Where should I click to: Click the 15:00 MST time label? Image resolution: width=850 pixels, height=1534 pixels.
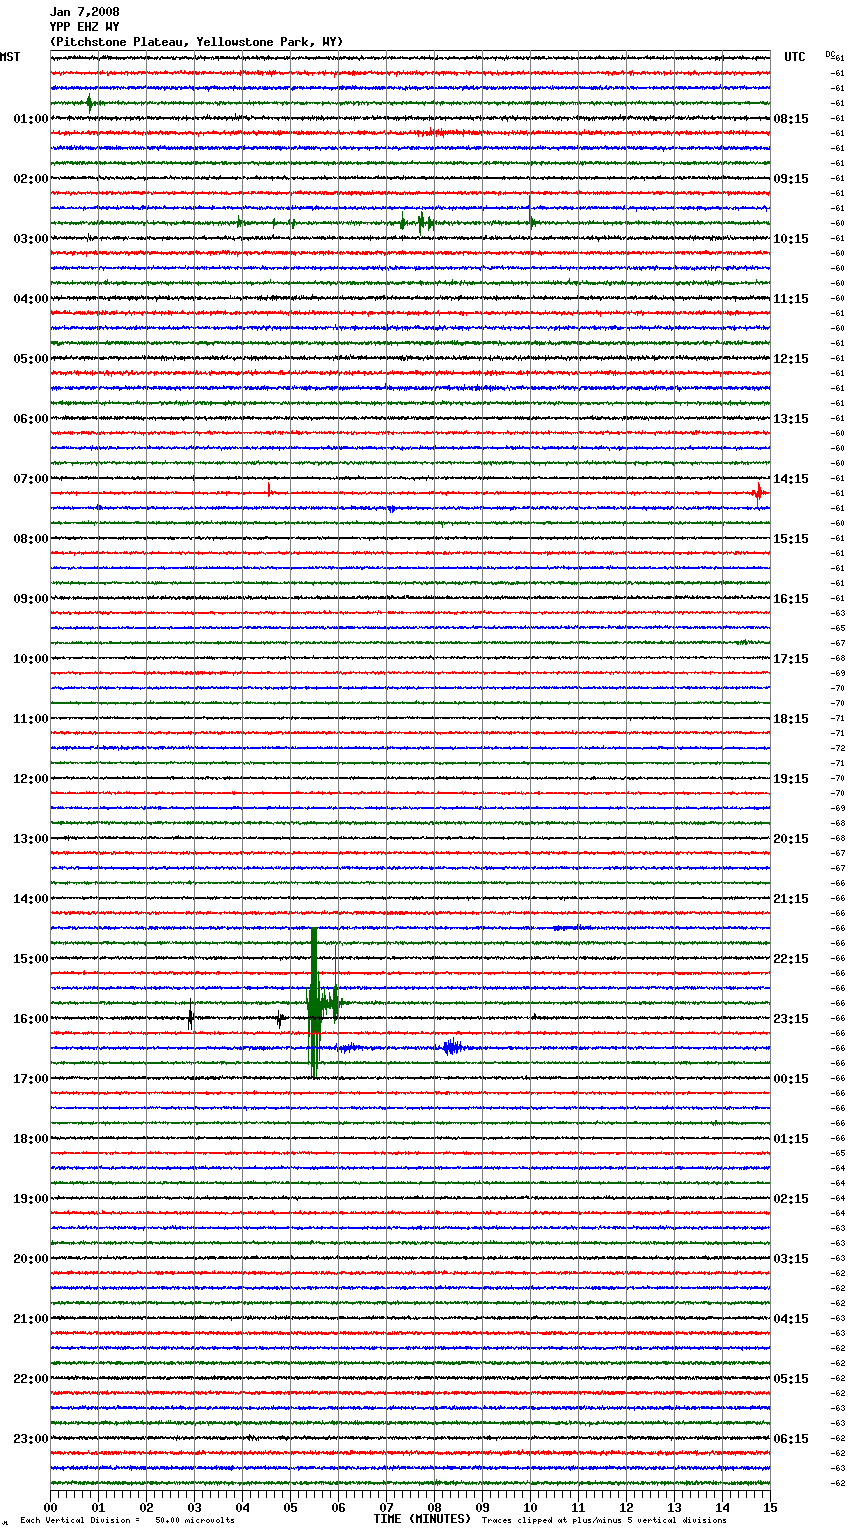click(x=31, y=959)
